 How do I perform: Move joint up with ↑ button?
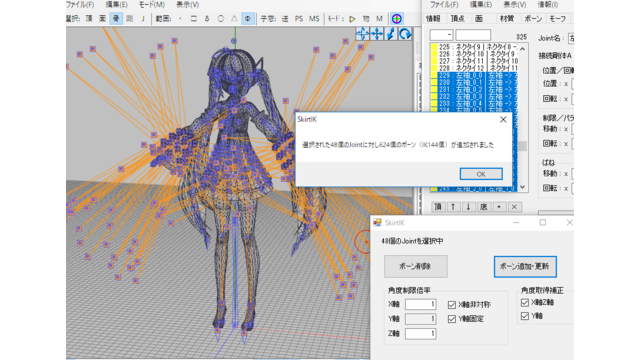(453, 207)
